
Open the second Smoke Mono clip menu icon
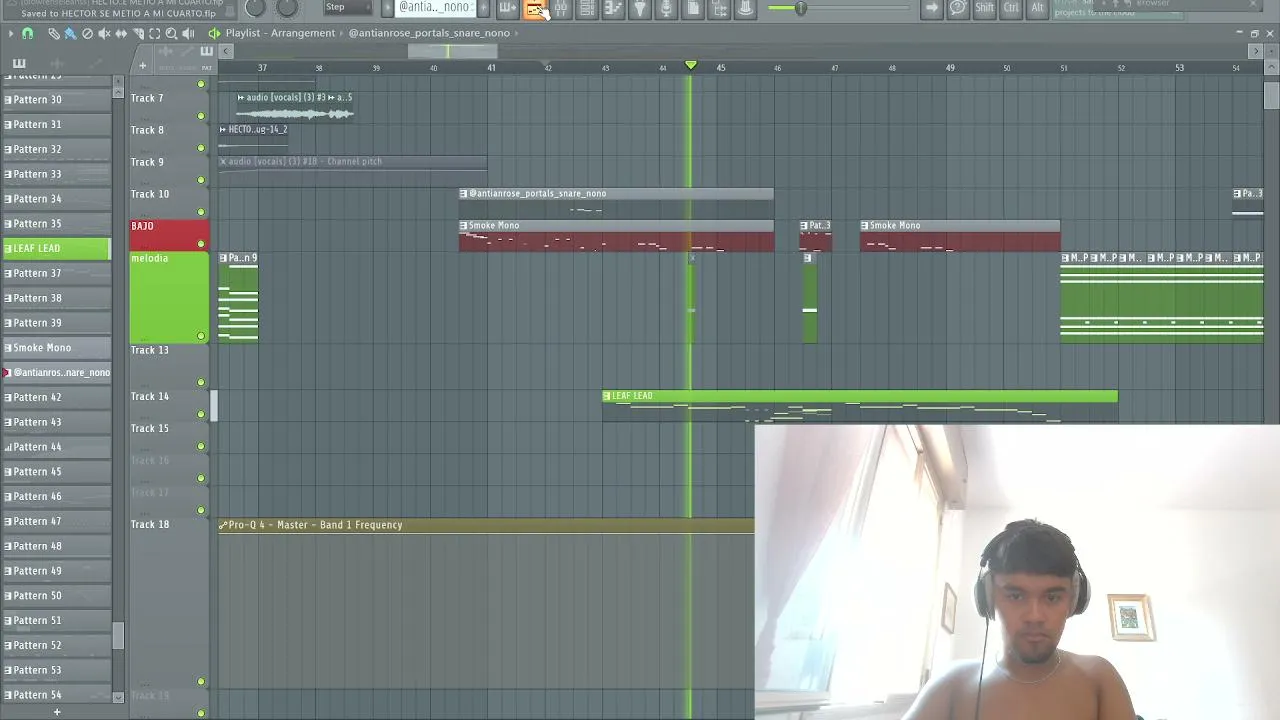point(865,226)
